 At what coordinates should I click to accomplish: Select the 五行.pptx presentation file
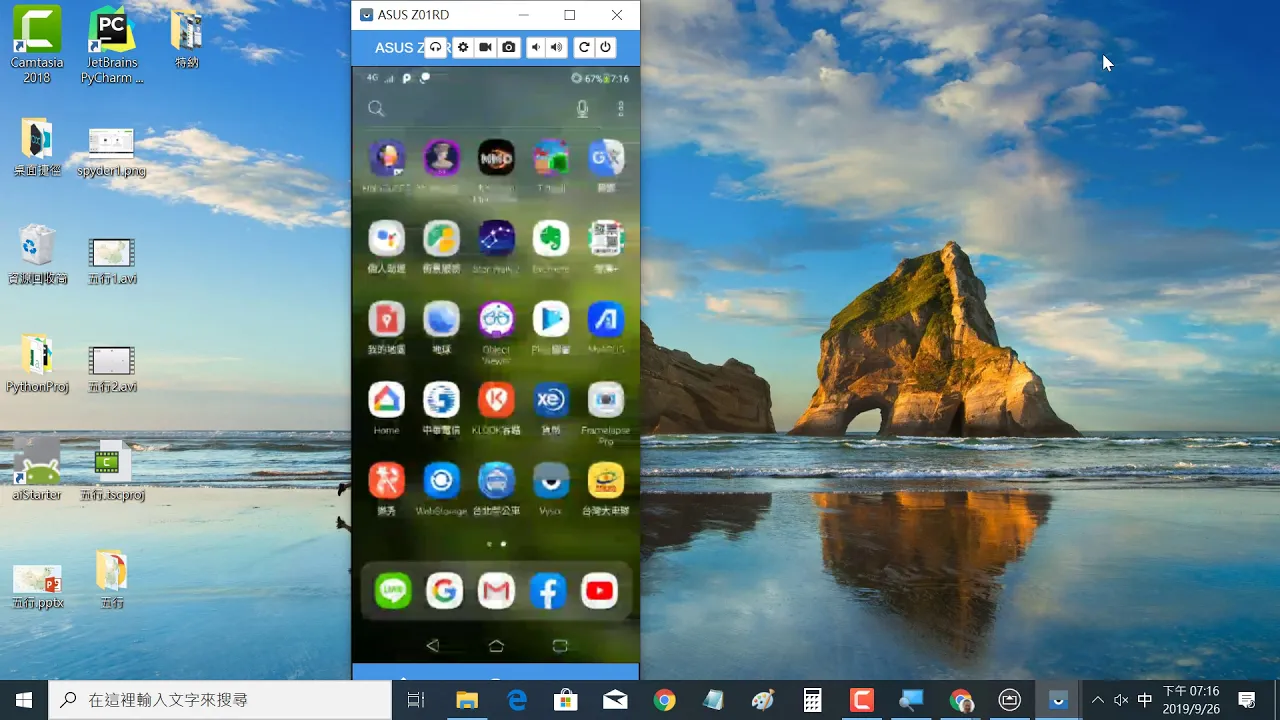coord(38,587)
